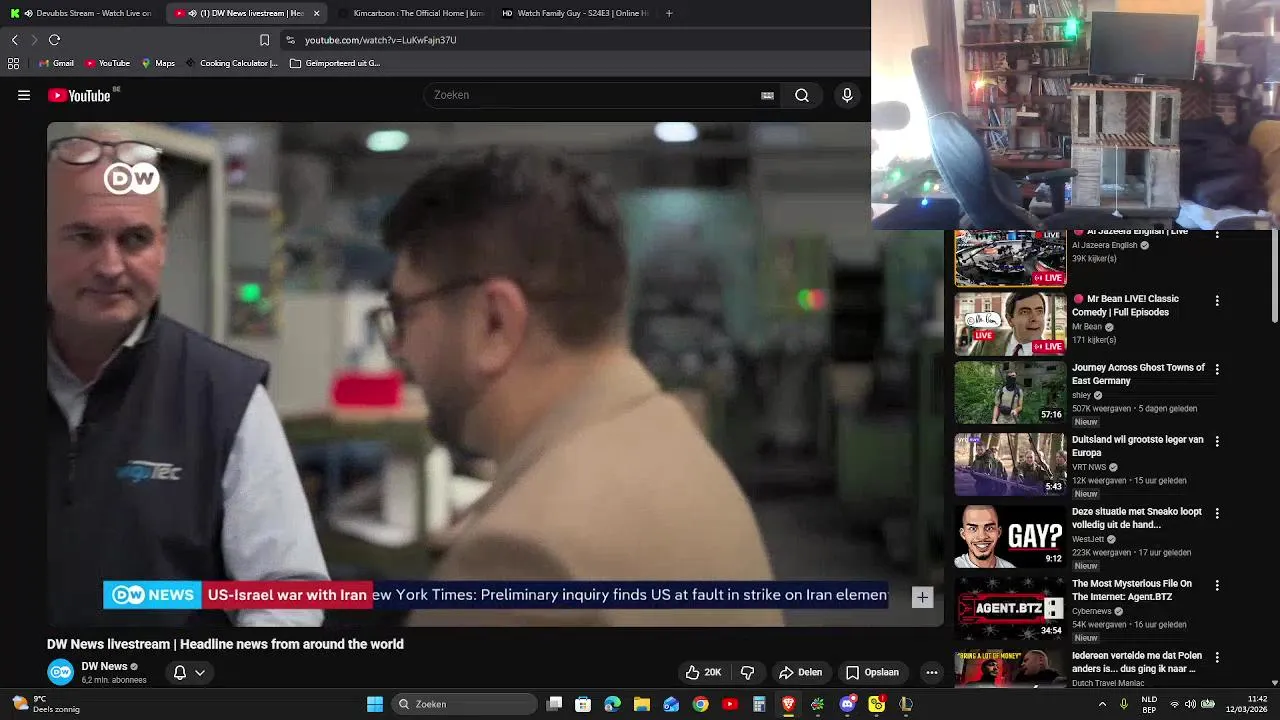Open the DW News channel avatar
Image resolution: width=1280 pixels, height=720 pixels.
click(61, 672)
